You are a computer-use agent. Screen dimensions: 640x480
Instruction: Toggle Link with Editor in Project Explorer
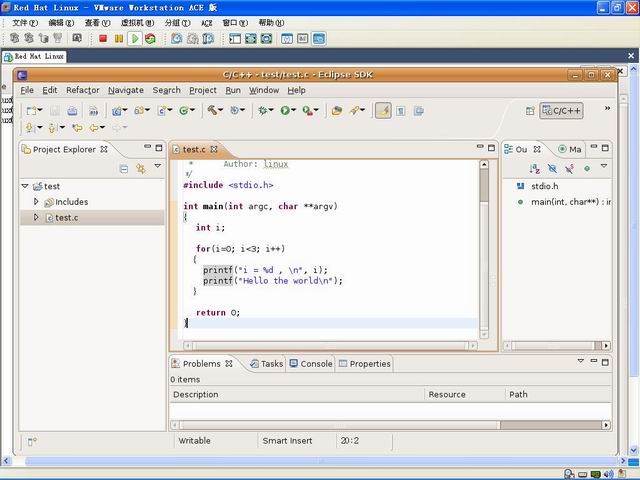(x=141, y=168)
